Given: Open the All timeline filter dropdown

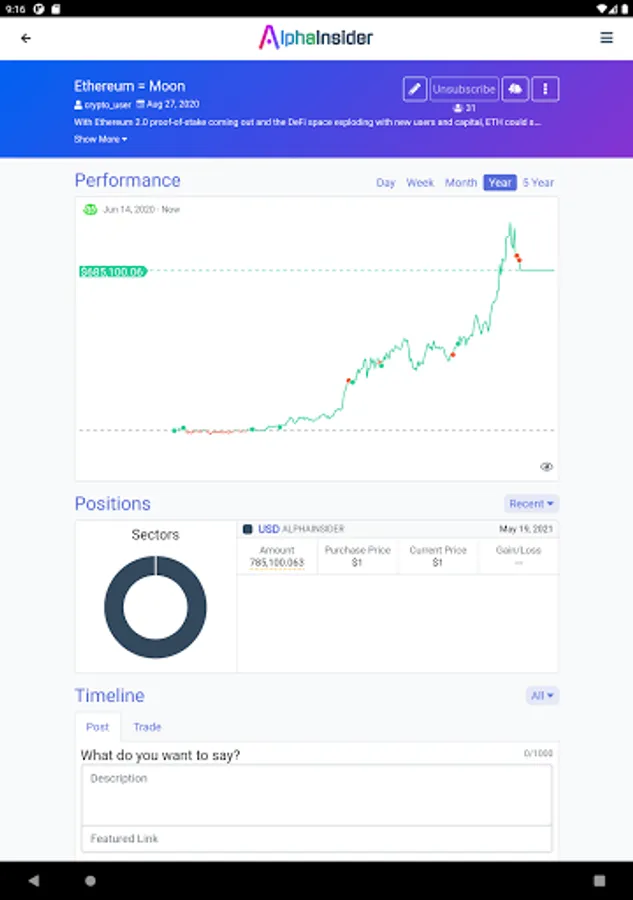Looking at the screenshot, I should pyautogui.click(x=542, y=695).
